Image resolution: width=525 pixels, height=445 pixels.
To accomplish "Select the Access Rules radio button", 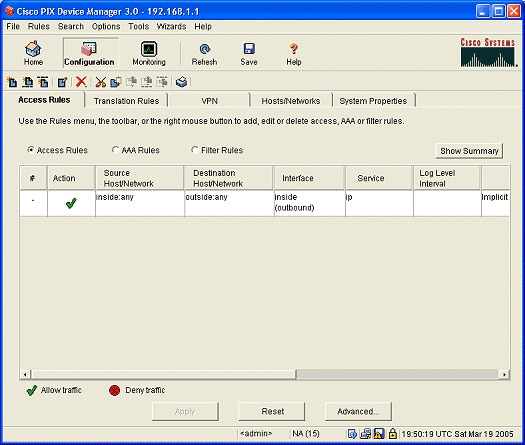I will point(31,150).
